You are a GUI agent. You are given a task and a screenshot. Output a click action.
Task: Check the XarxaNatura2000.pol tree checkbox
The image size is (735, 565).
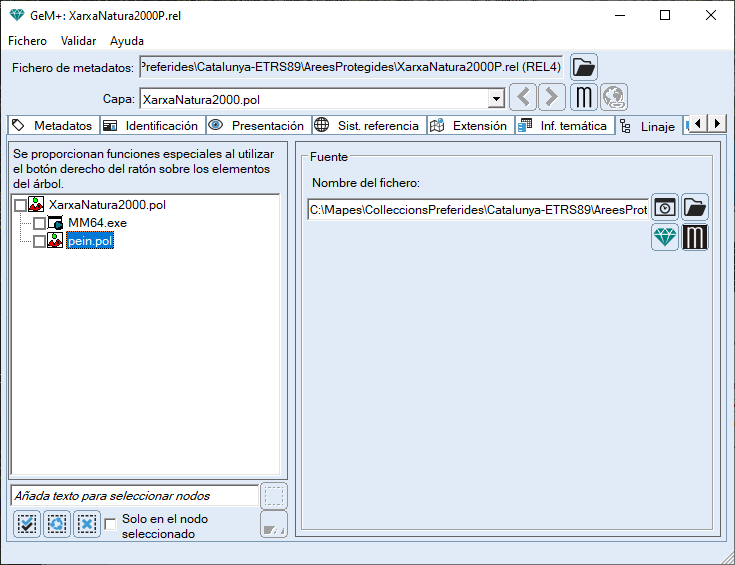click(21, 205)
